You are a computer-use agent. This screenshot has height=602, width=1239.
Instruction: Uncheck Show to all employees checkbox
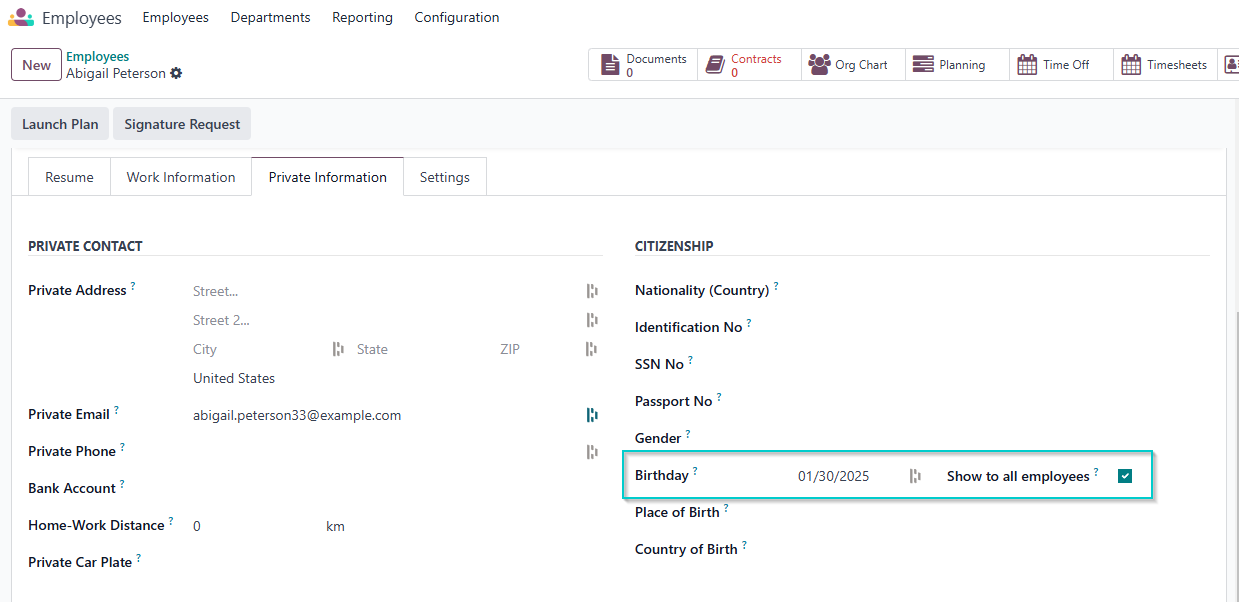click(1125, 476)
